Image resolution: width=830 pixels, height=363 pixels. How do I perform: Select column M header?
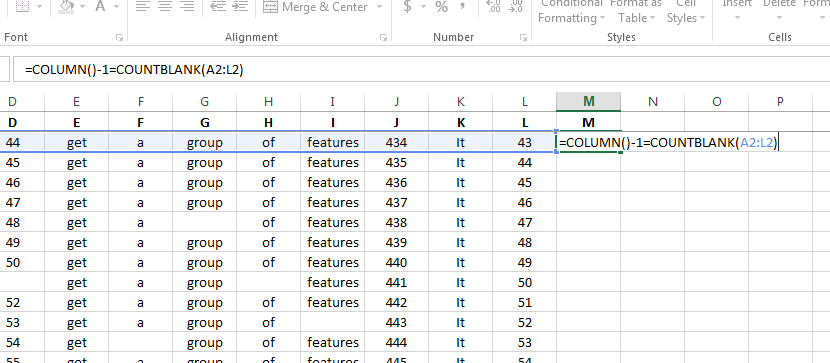[x=588, y=102]
